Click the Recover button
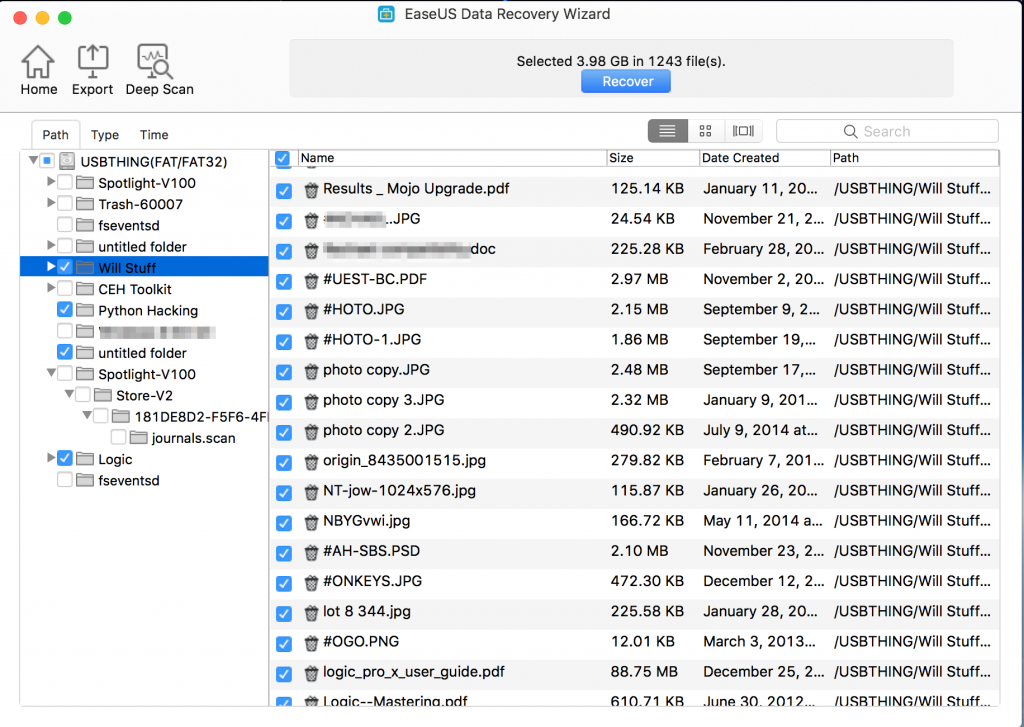 (x=627, y=82)
